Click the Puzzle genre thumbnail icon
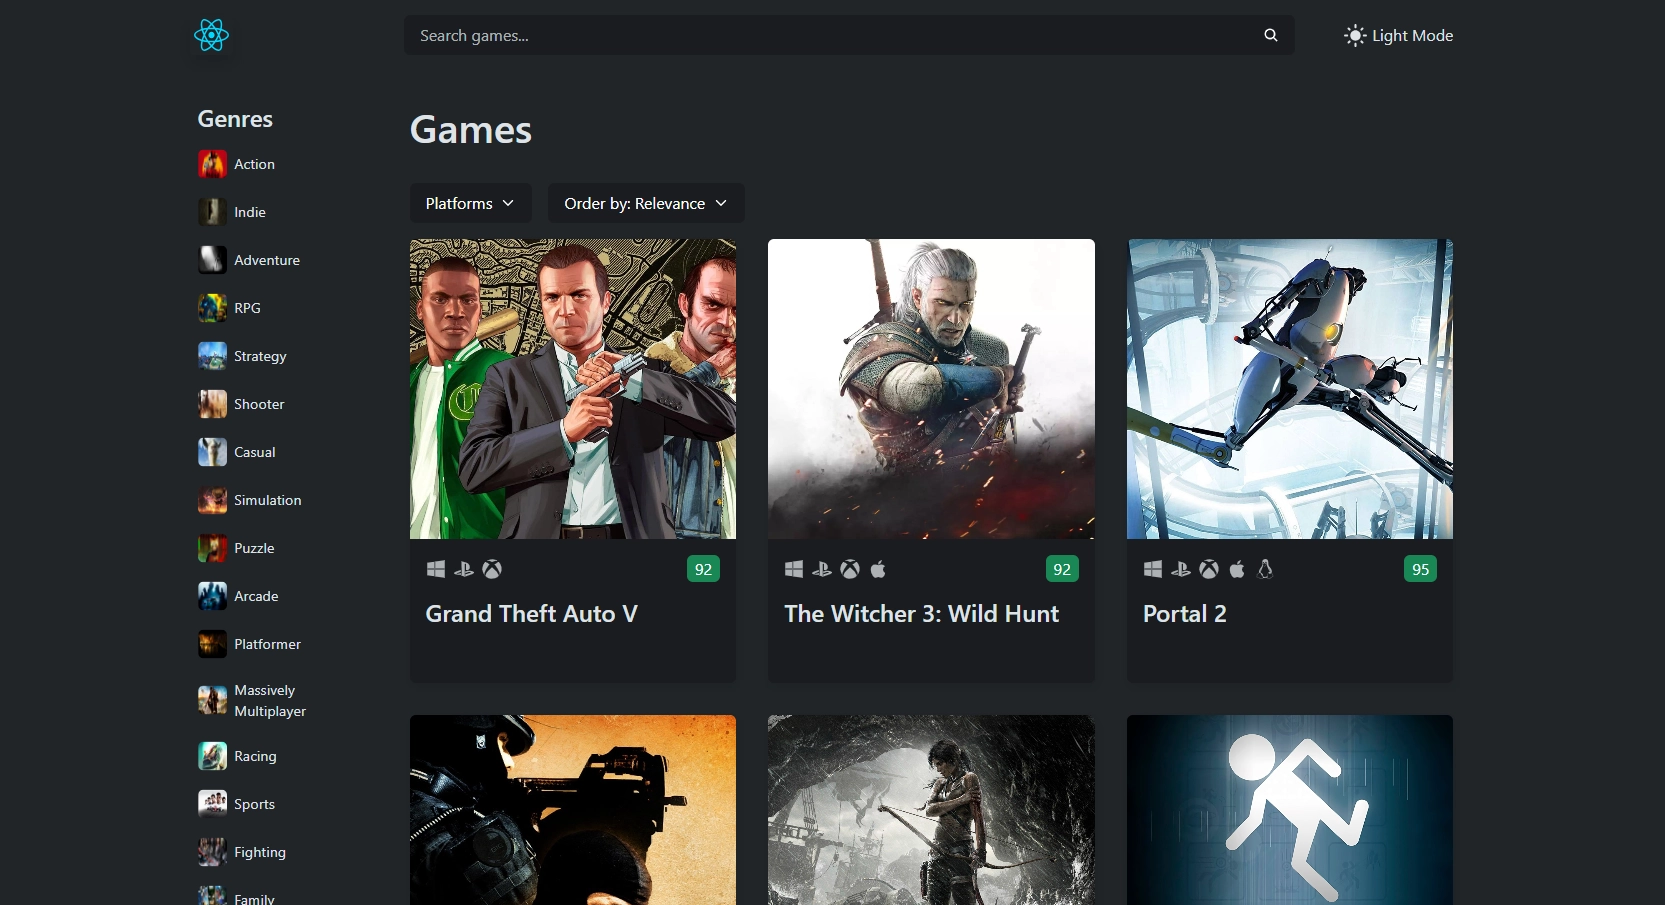Image resolution: width=1665 pixels, height=905 pixels. tap(212, 548)
